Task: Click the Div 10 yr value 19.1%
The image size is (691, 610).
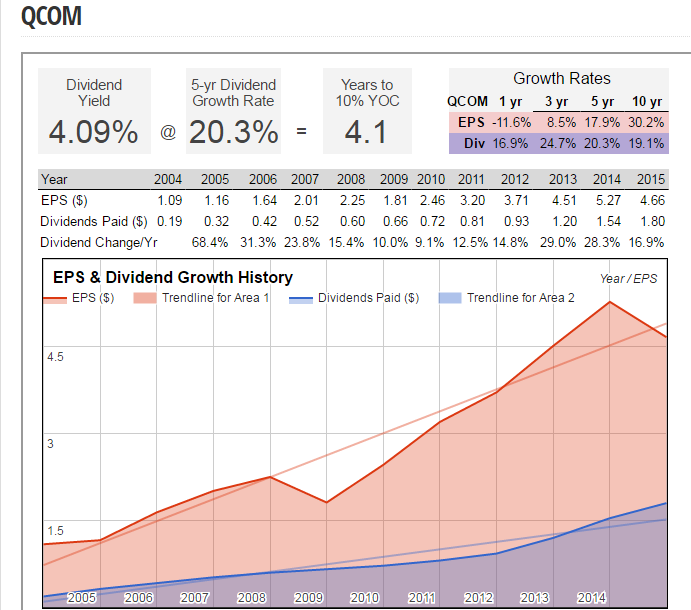Action: tap(646, 143)
